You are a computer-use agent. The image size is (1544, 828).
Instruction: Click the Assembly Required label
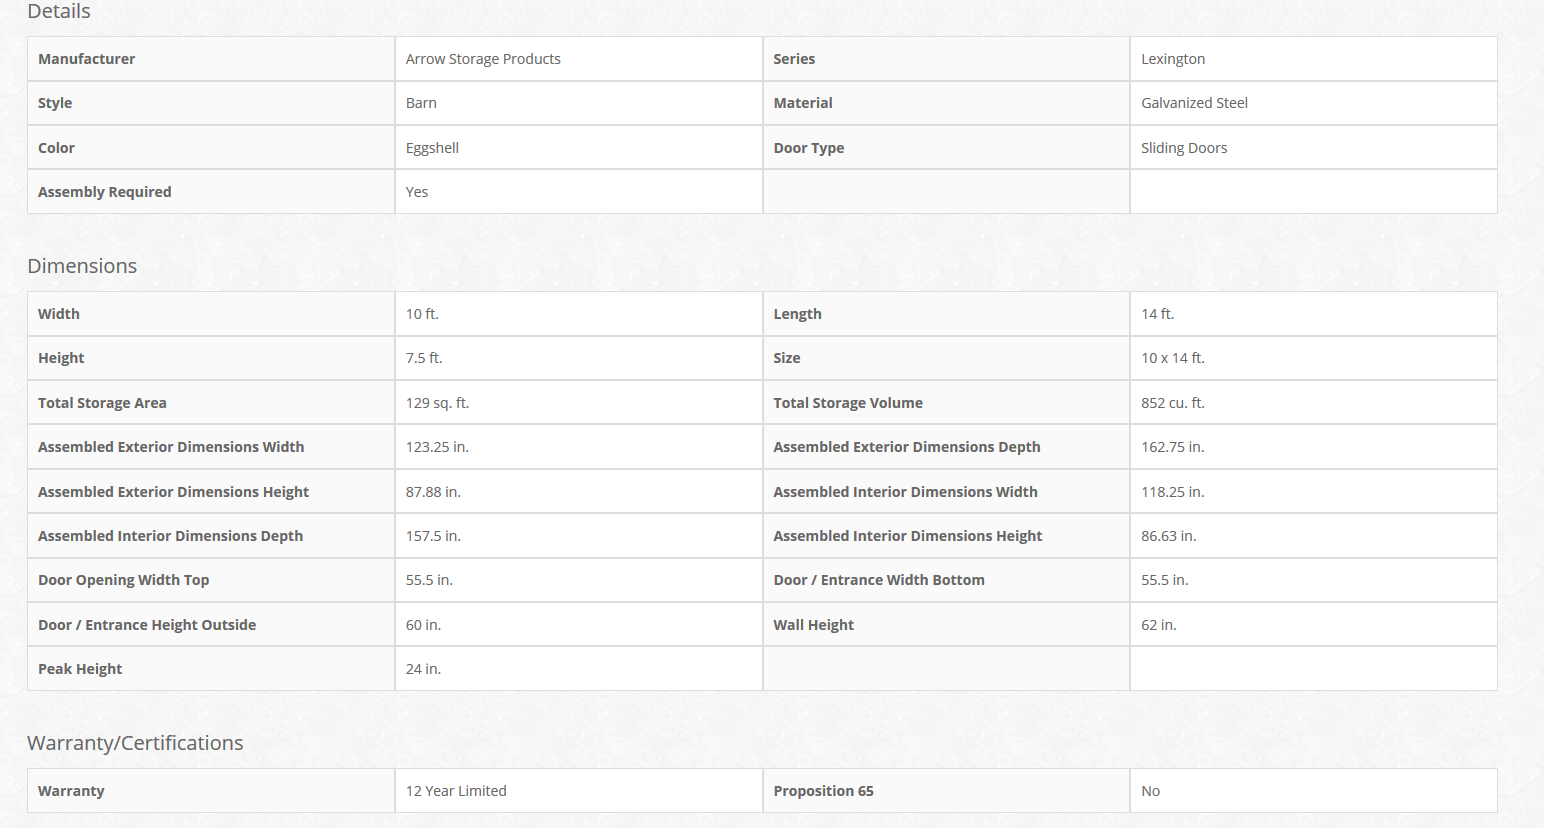104,192
